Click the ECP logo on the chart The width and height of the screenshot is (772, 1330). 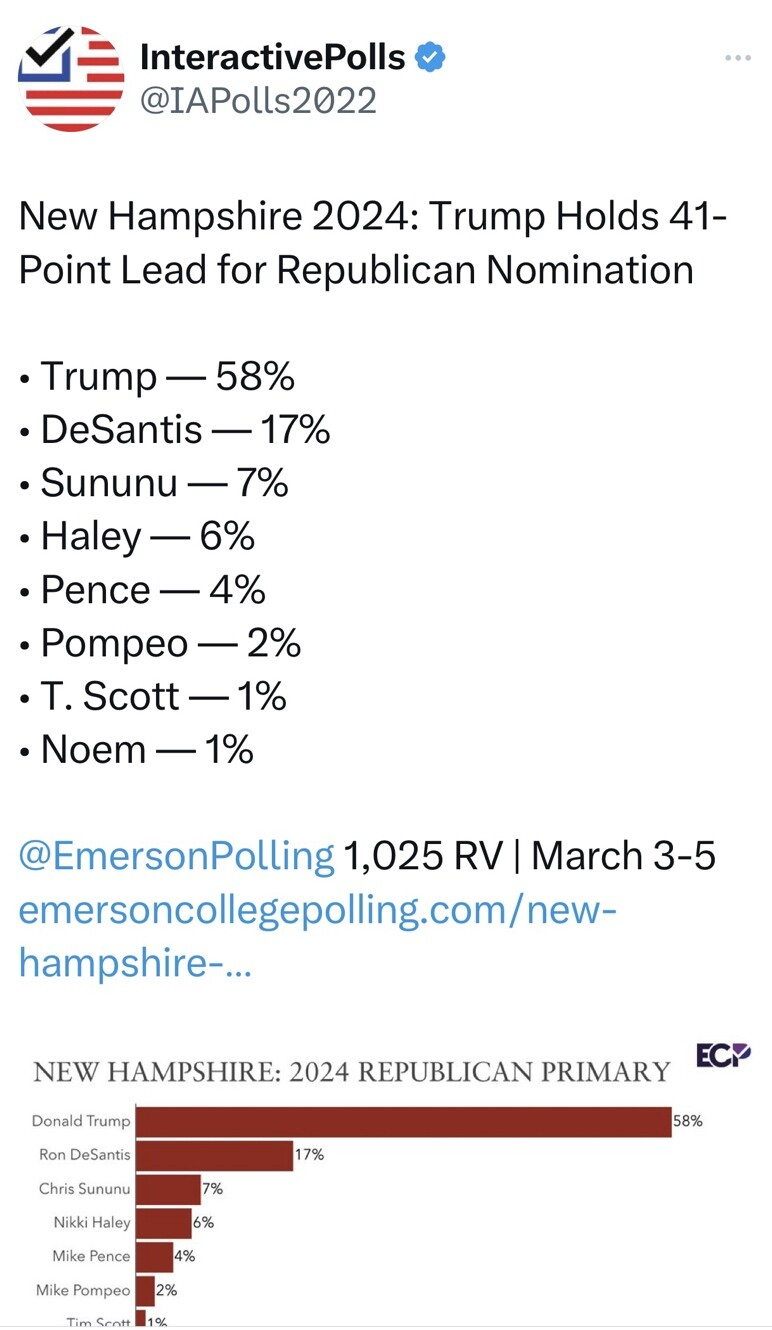[x=723, y=1055]
